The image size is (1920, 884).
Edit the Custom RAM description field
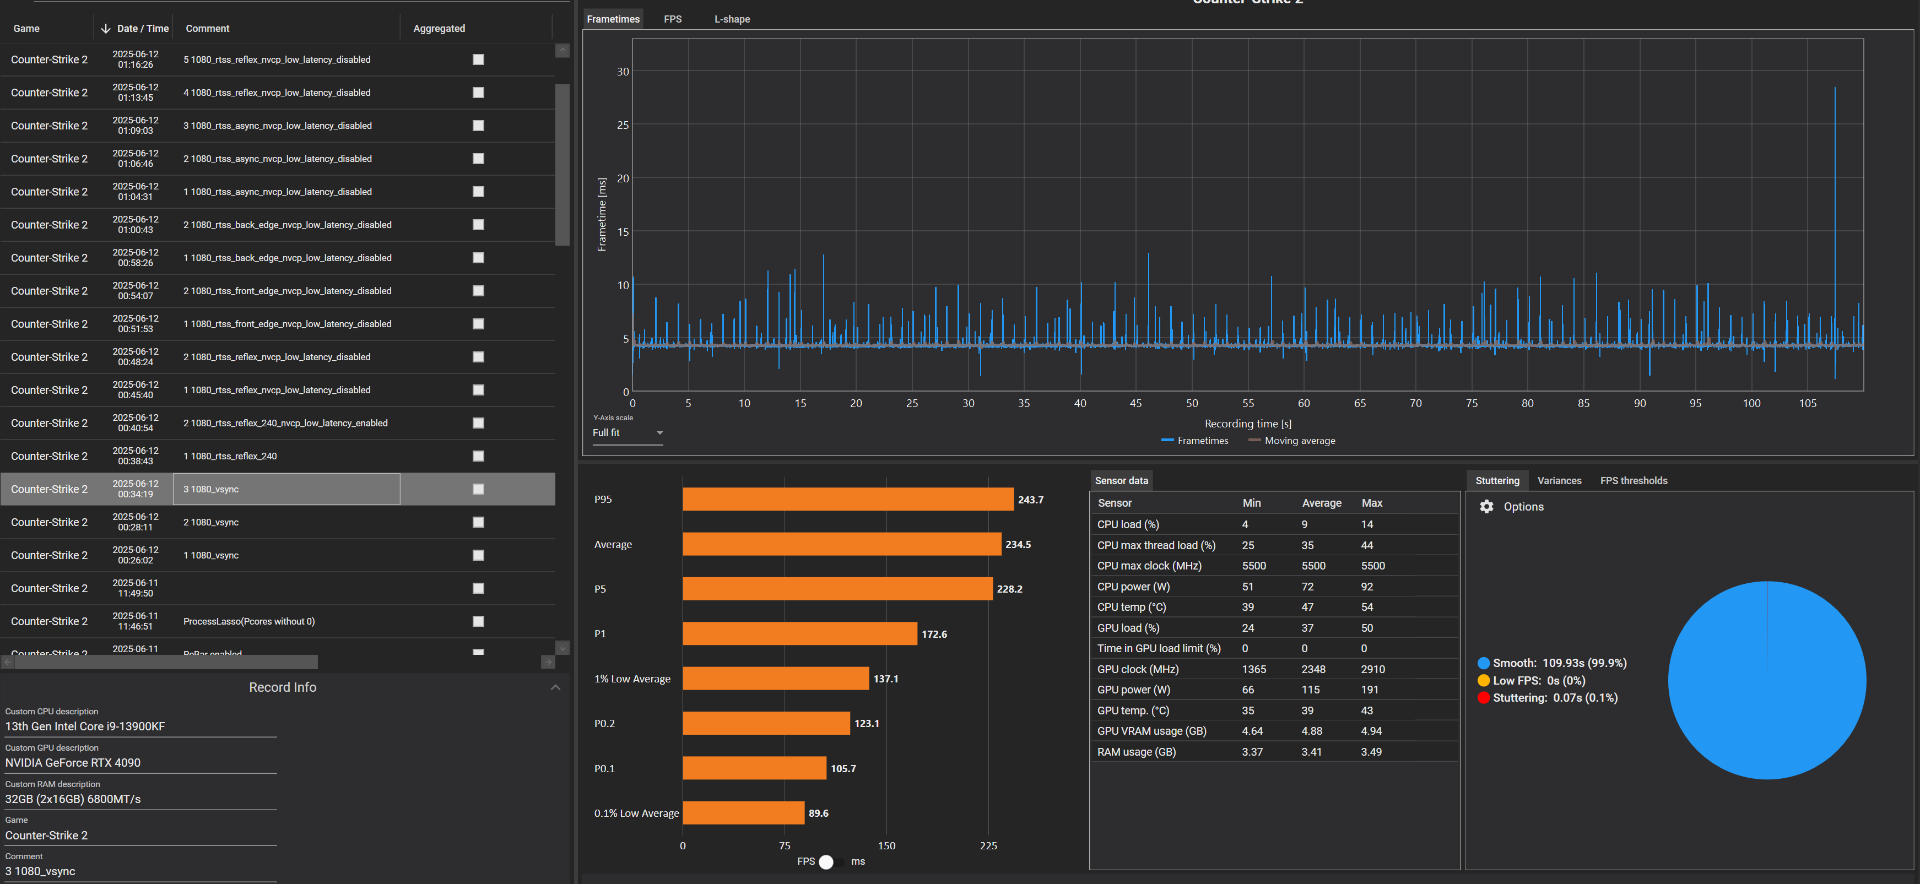coord(140,799)
